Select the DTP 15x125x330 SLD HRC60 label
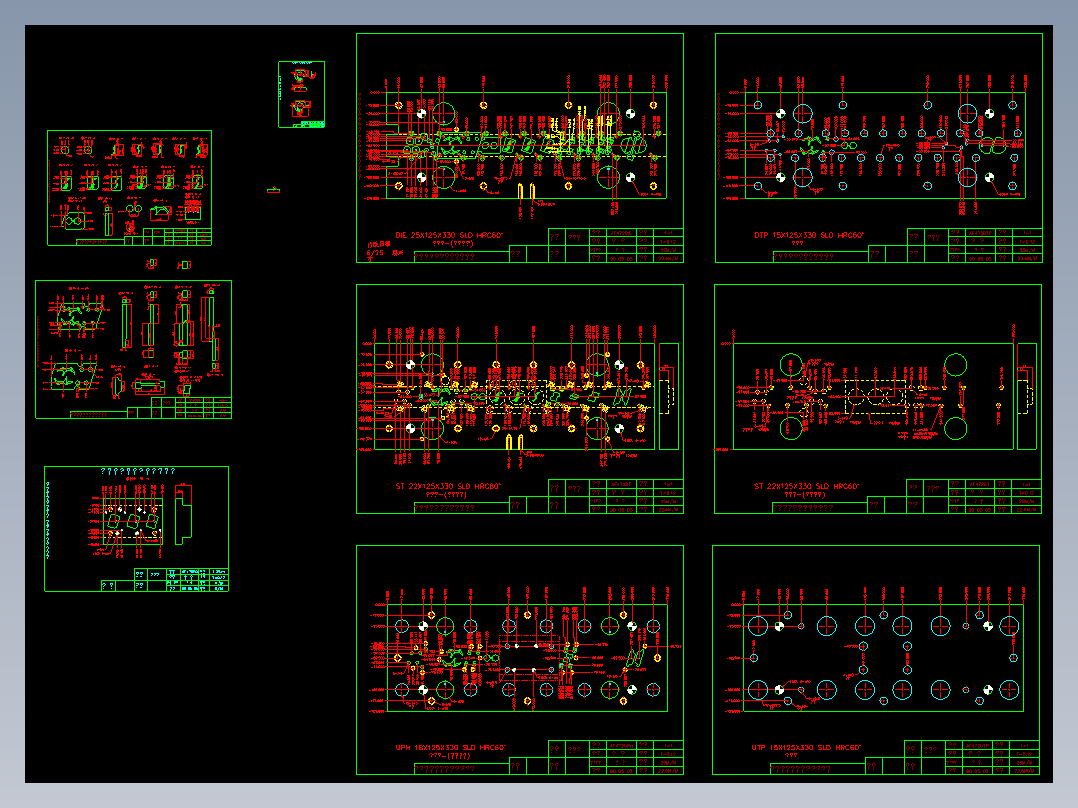The image size is (1078, 808). pos(808,235)
